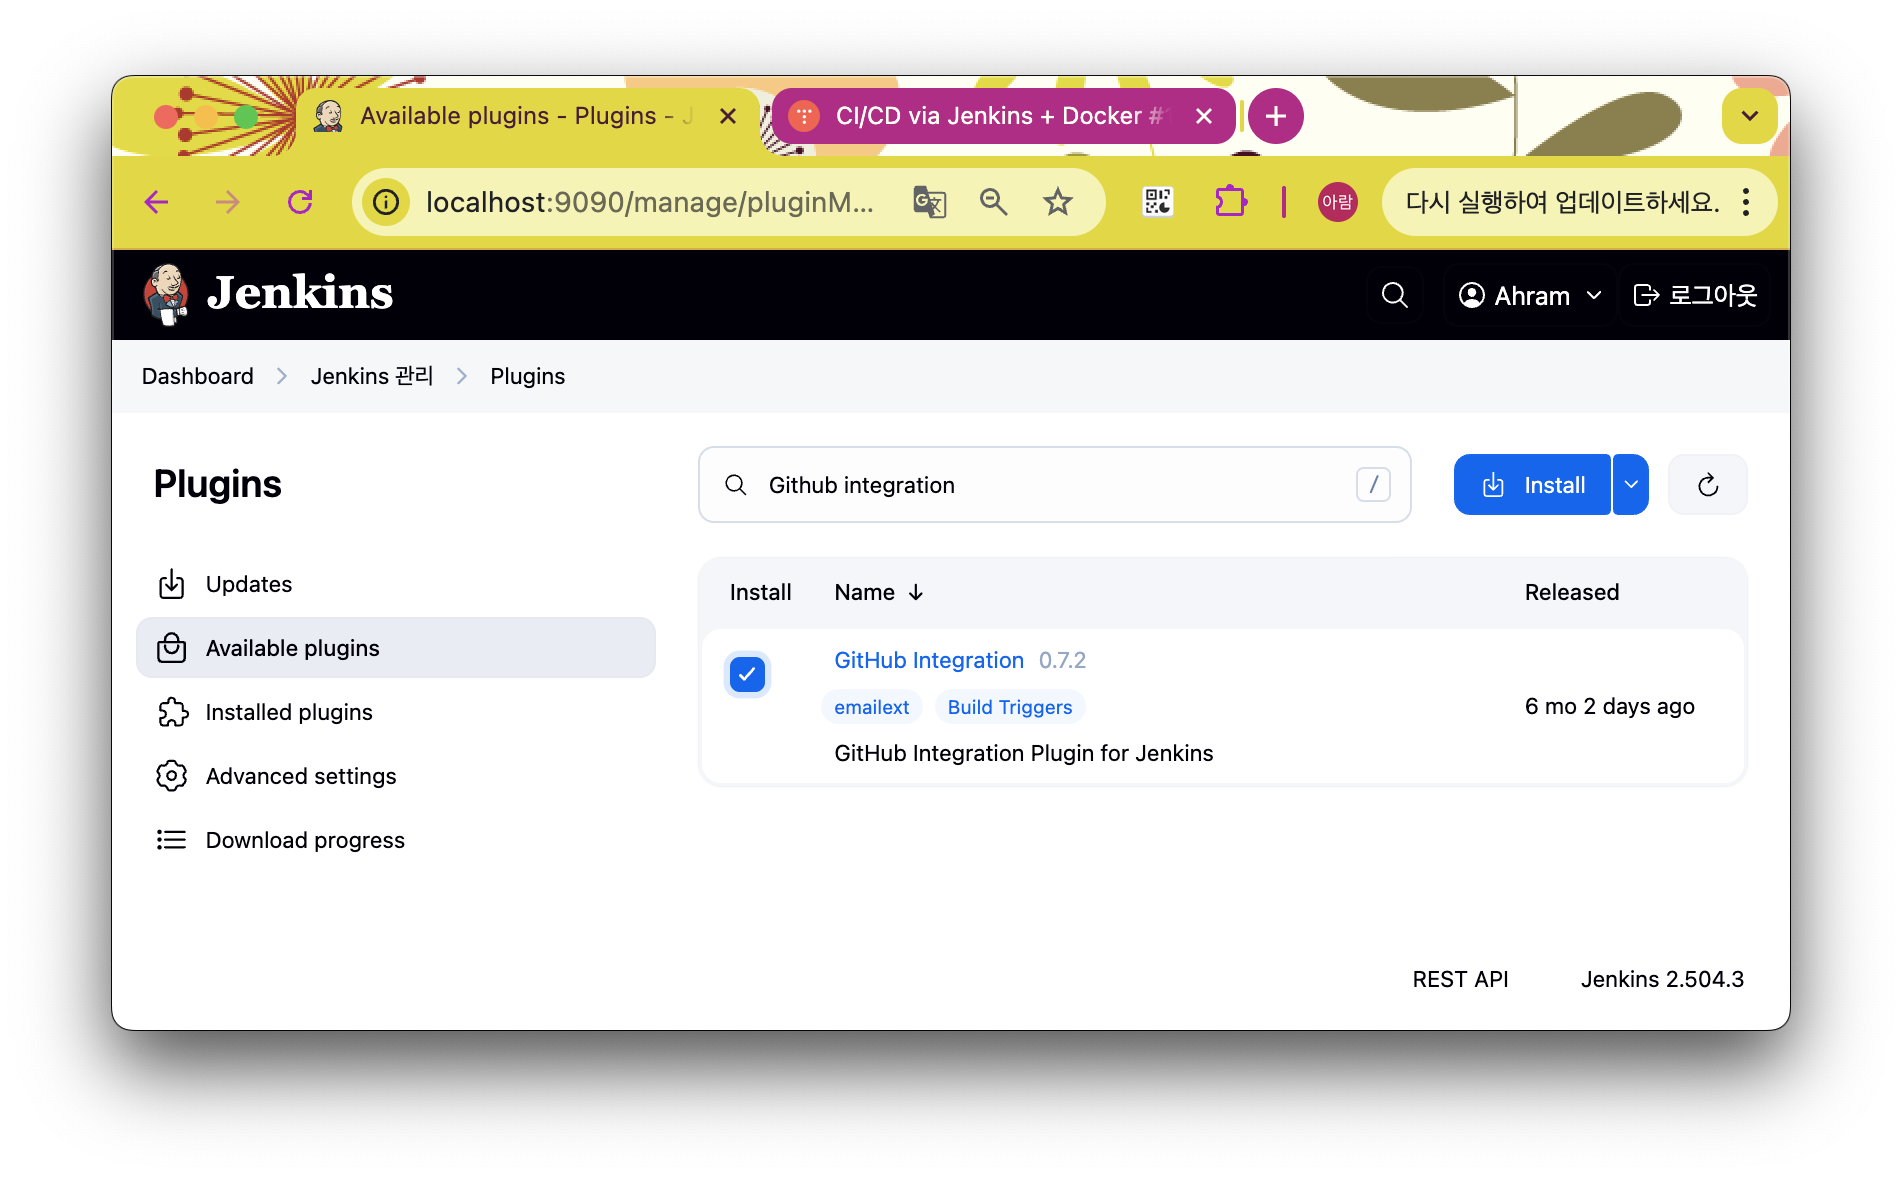The image size is (1902, 1178).
Task: Click the Released column header
Action: coord(1572,592)
